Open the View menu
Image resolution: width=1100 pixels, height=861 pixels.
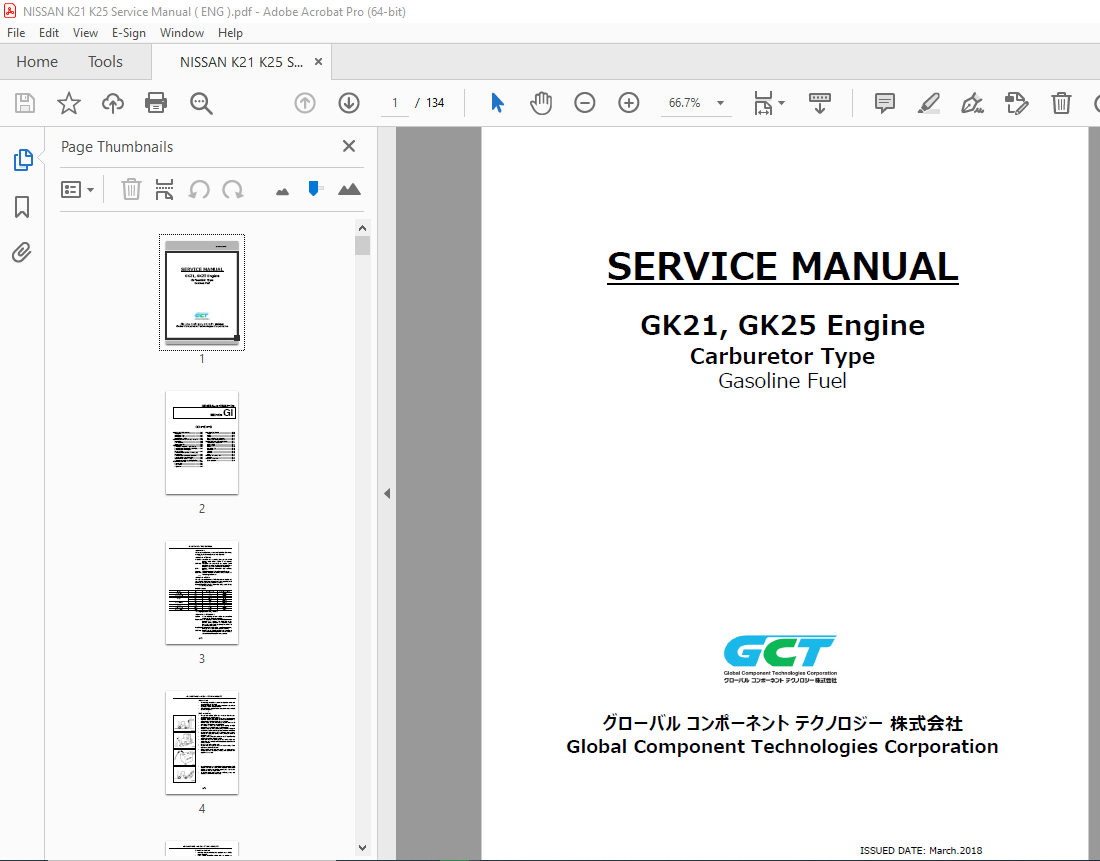coord(85,33)
